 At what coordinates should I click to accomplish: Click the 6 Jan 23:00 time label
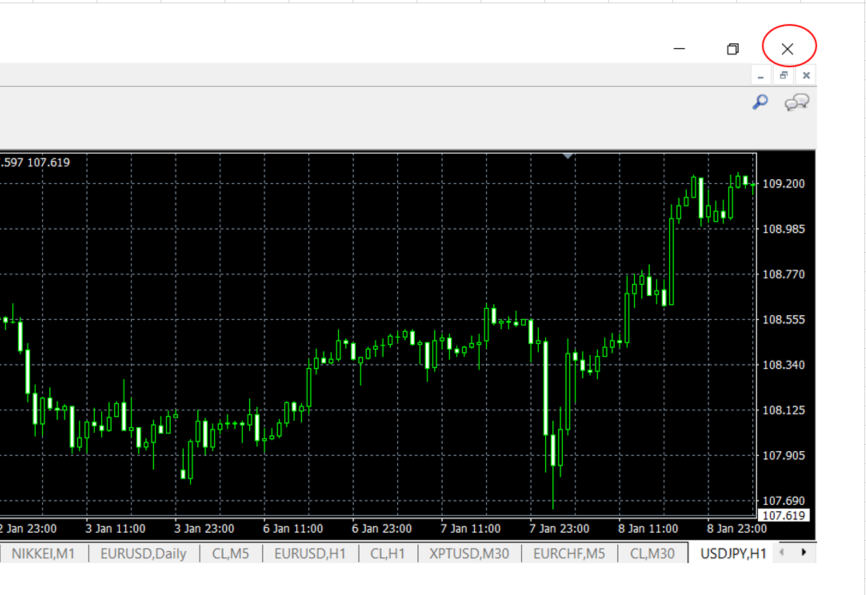coord(382,529)
